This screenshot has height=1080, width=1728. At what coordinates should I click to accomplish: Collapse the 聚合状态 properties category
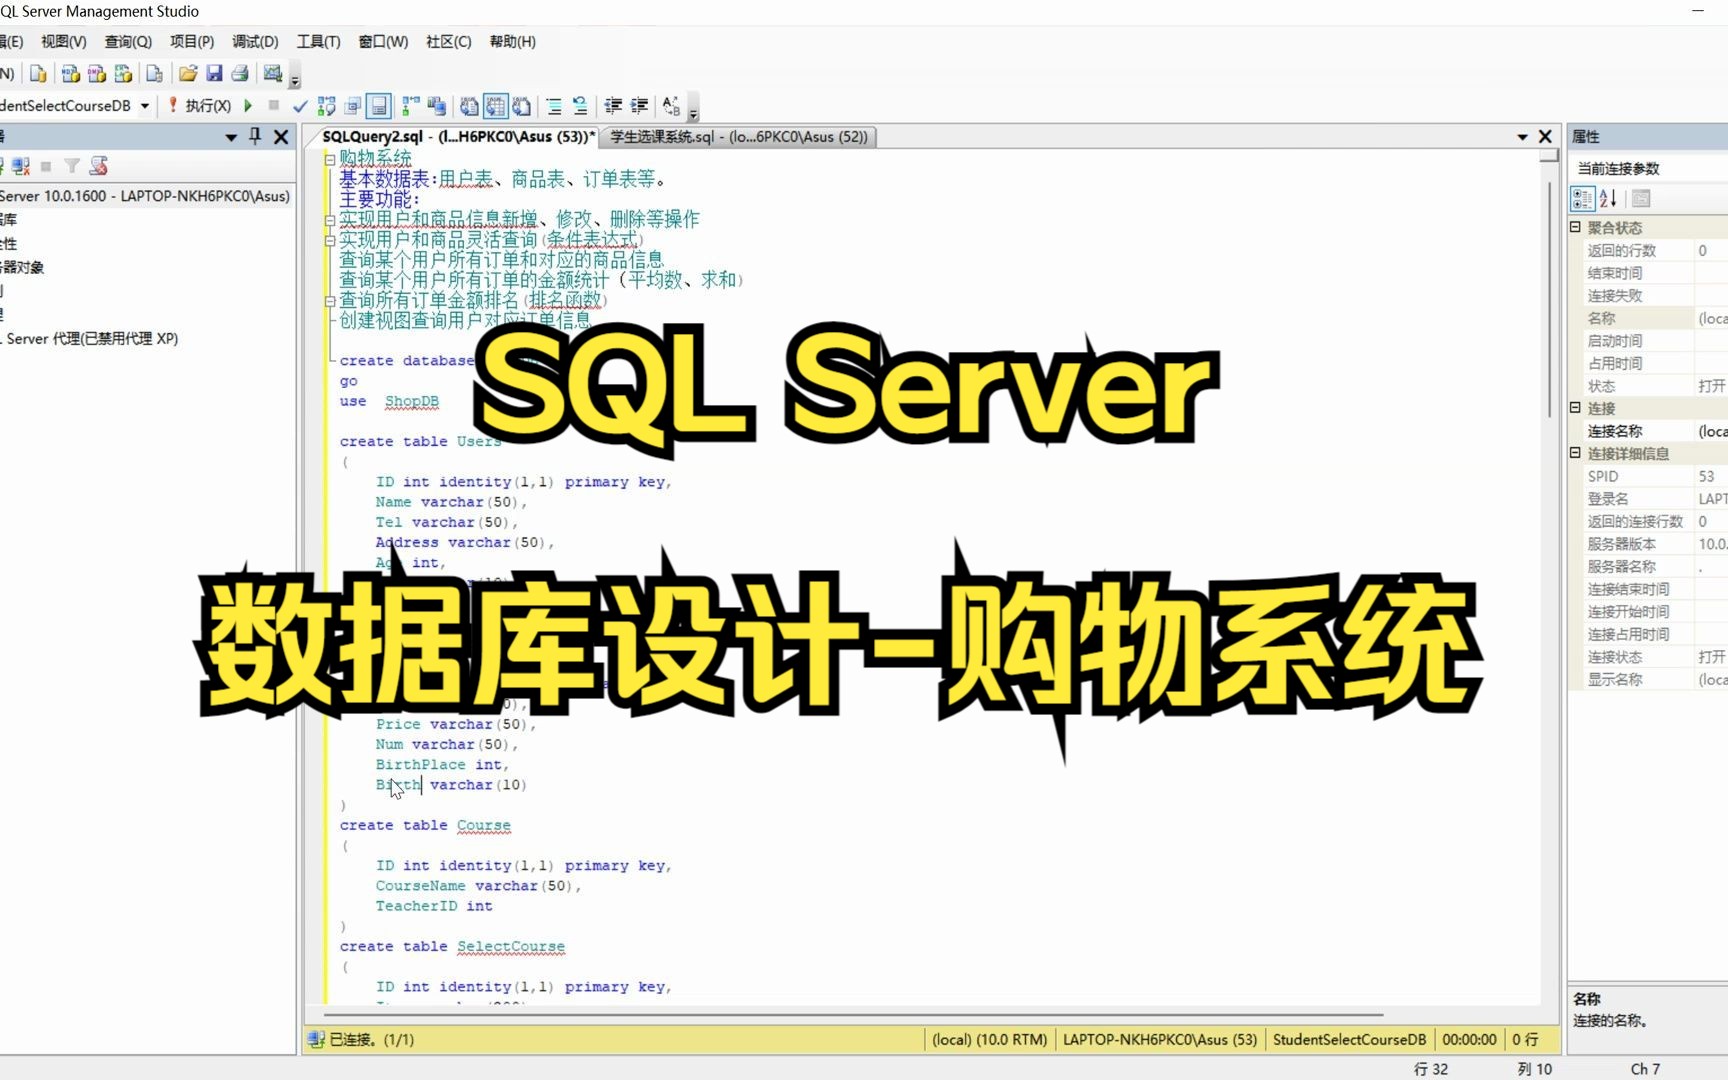(1575, 228)
